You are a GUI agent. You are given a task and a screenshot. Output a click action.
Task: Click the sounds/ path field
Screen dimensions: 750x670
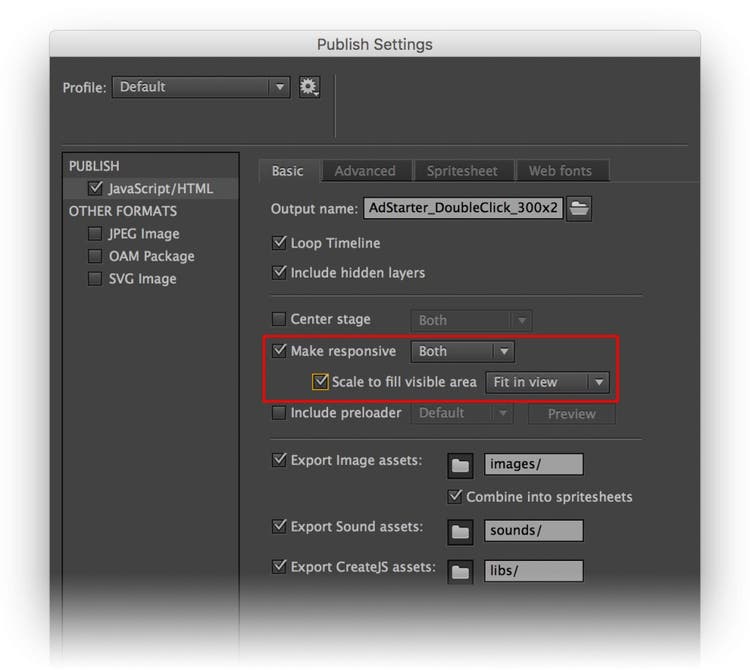pos(534,530)
